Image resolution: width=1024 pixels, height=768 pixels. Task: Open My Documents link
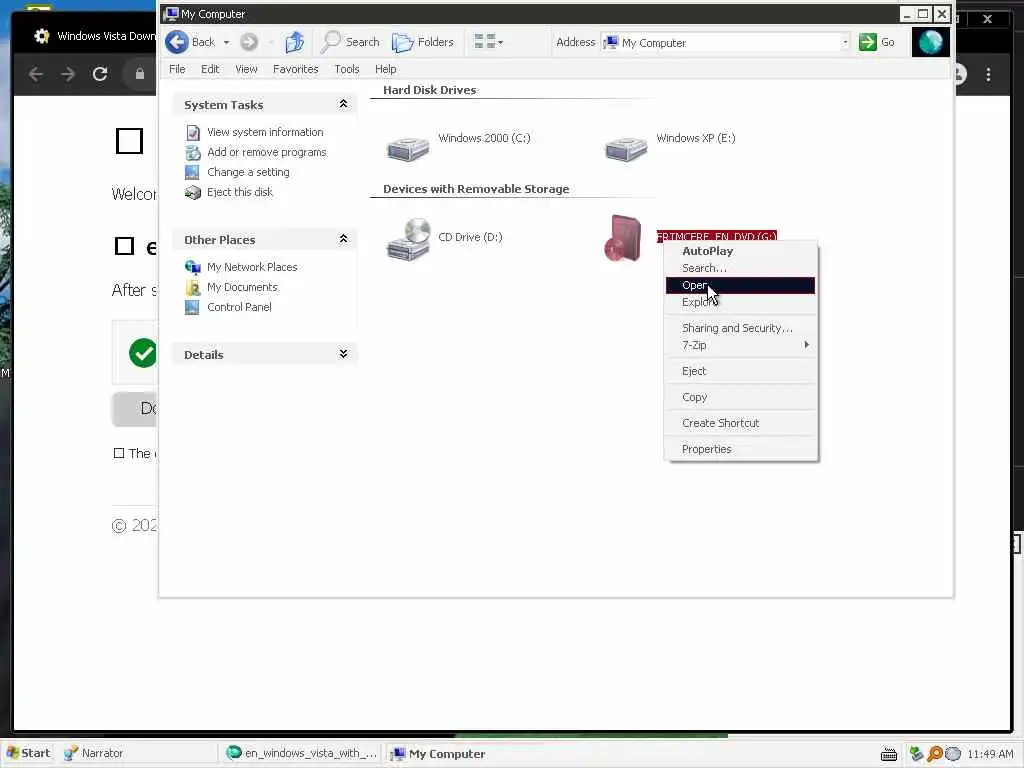tap(242, 287)
